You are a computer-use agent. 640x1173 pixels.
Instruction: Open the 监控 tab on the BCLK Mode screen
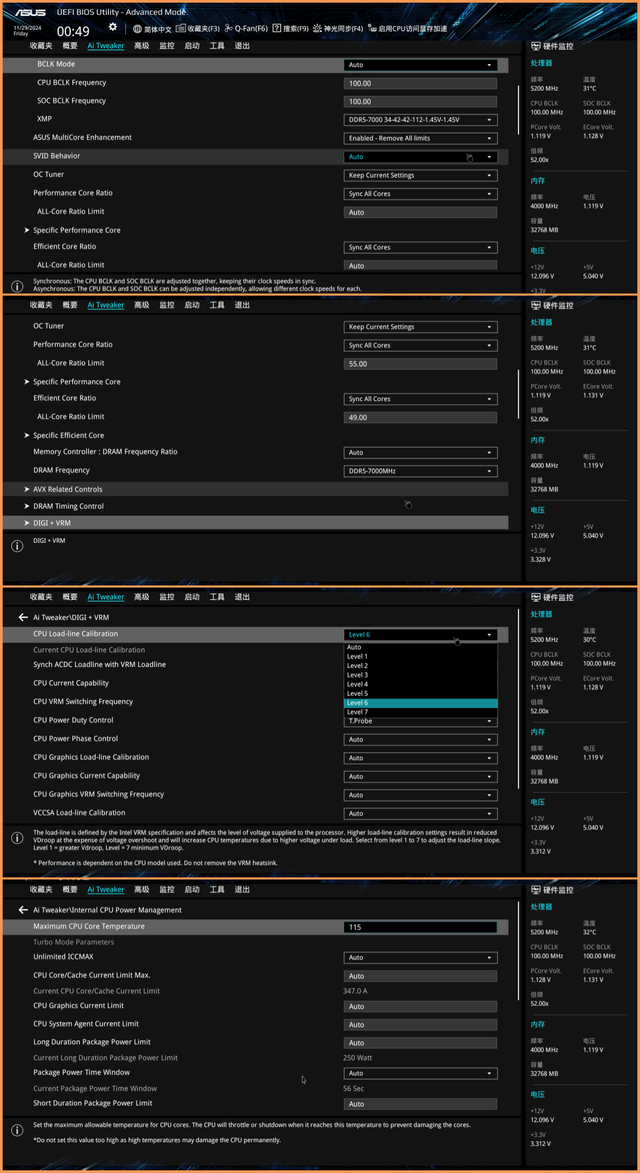pos(167,46)
